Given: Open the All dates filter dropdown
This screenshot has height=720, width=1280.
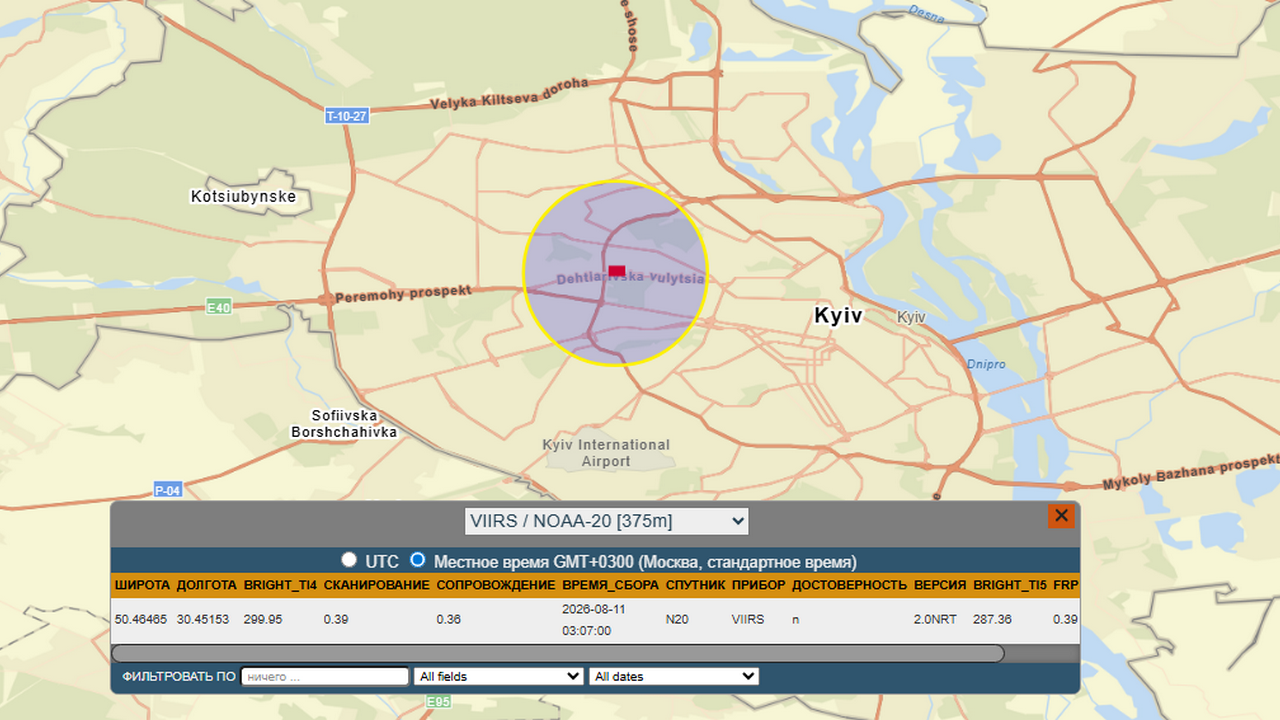Looking at the screenshot, I should tap(674, 676).
